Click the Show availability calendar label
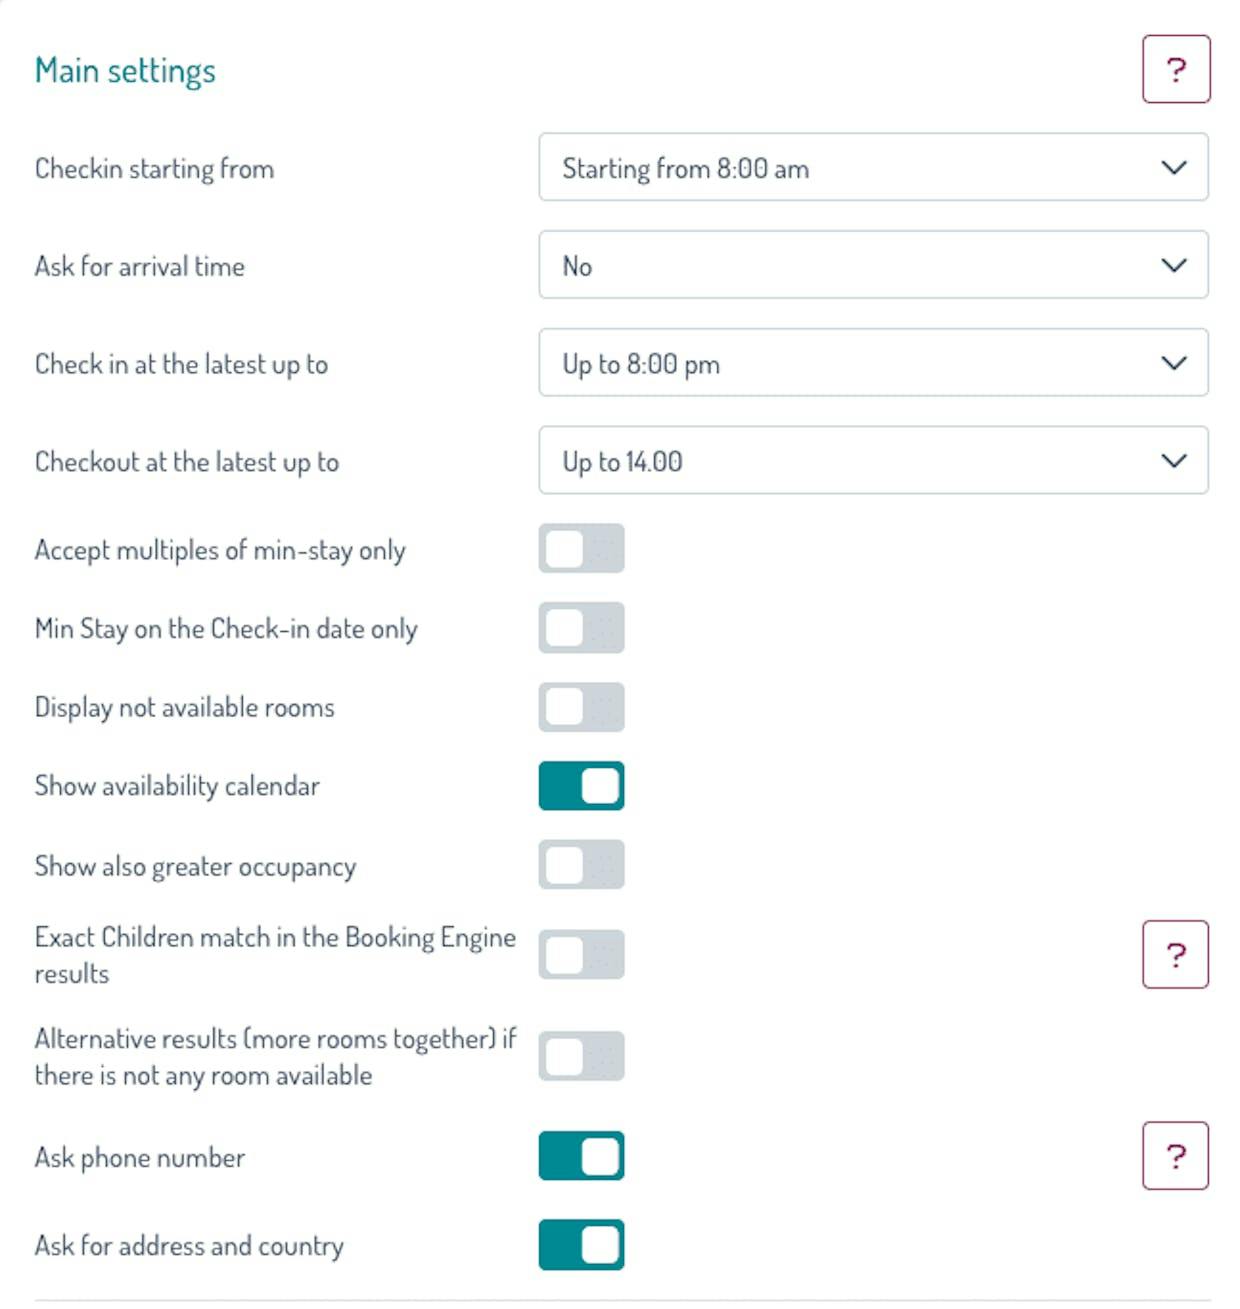 pos(177,786)
